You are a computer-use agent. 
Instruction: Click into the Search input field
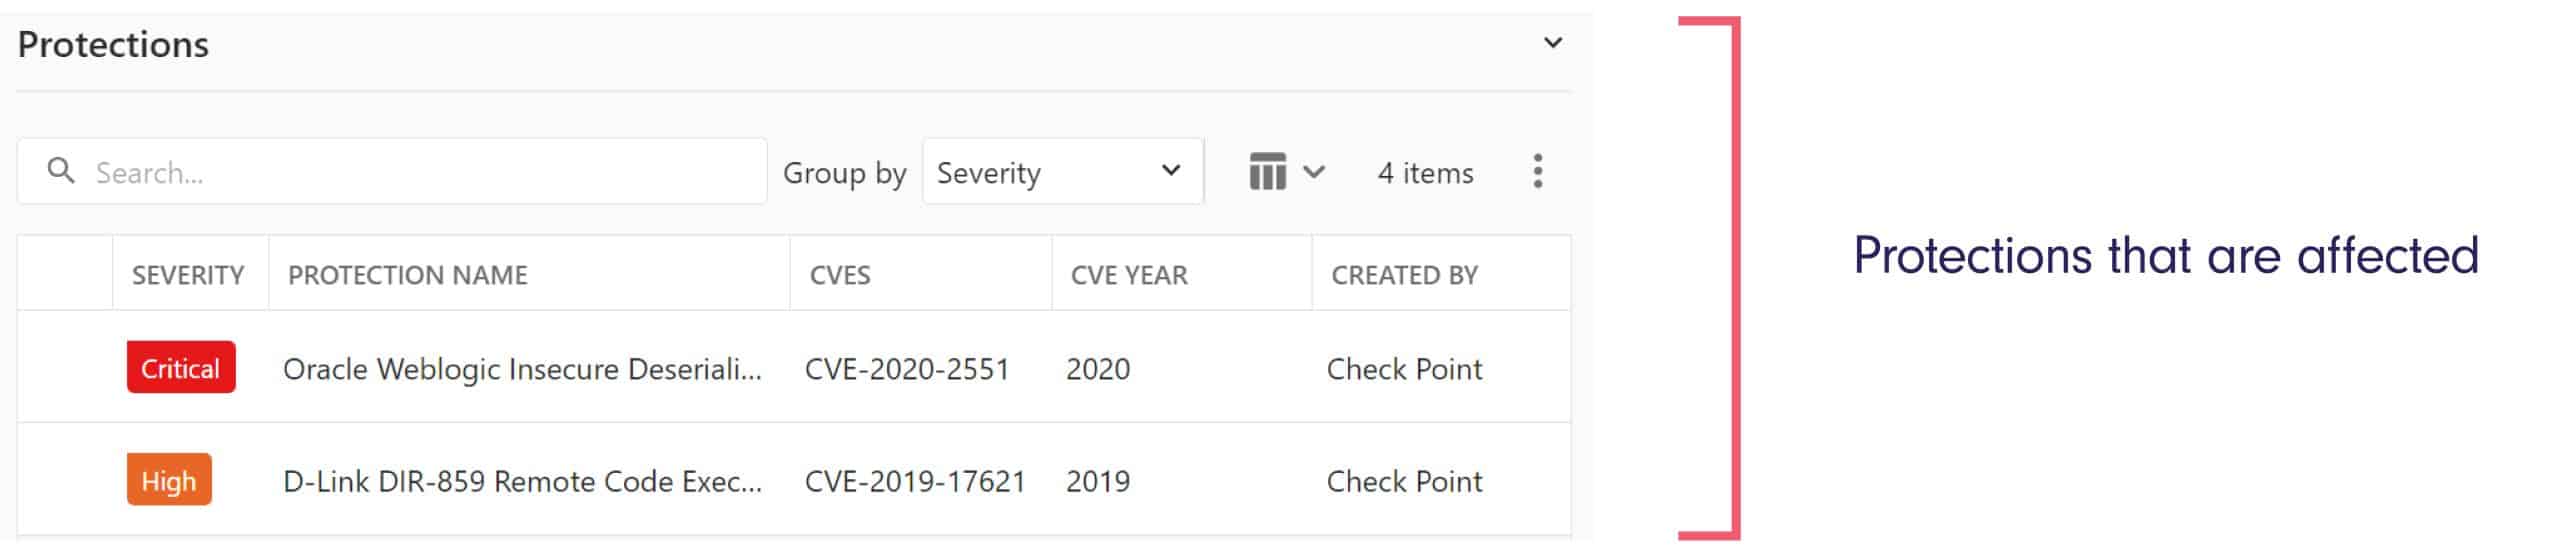coord(420,172)
